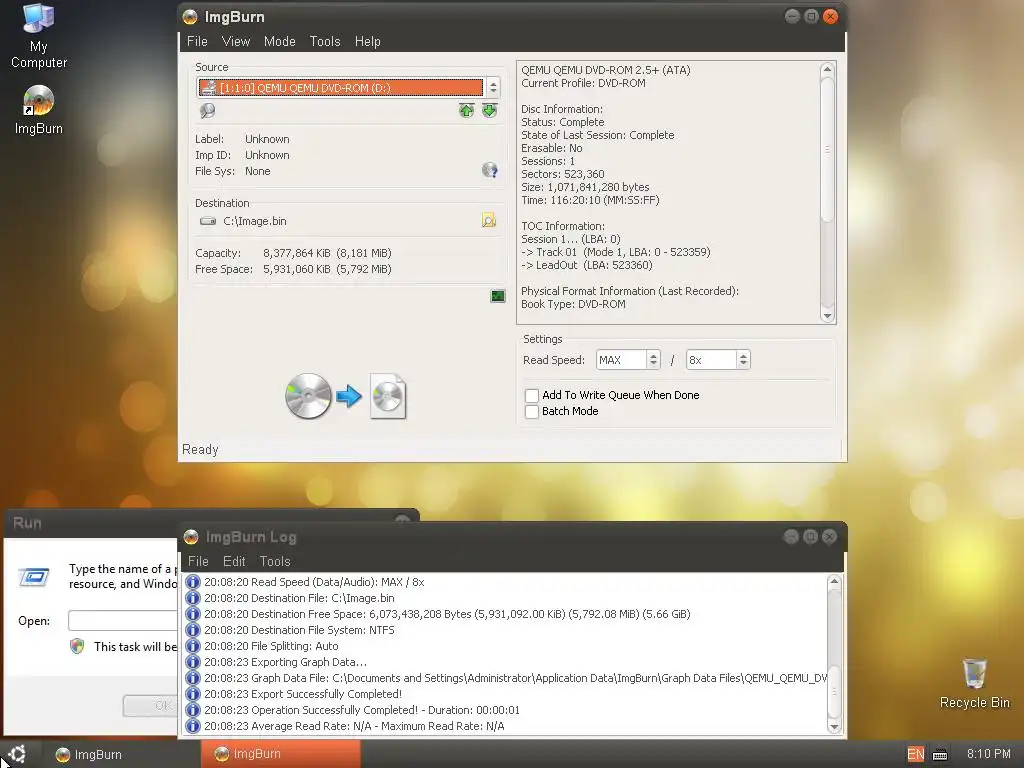
Task: Click the source disc image icon
Action: 308,396
